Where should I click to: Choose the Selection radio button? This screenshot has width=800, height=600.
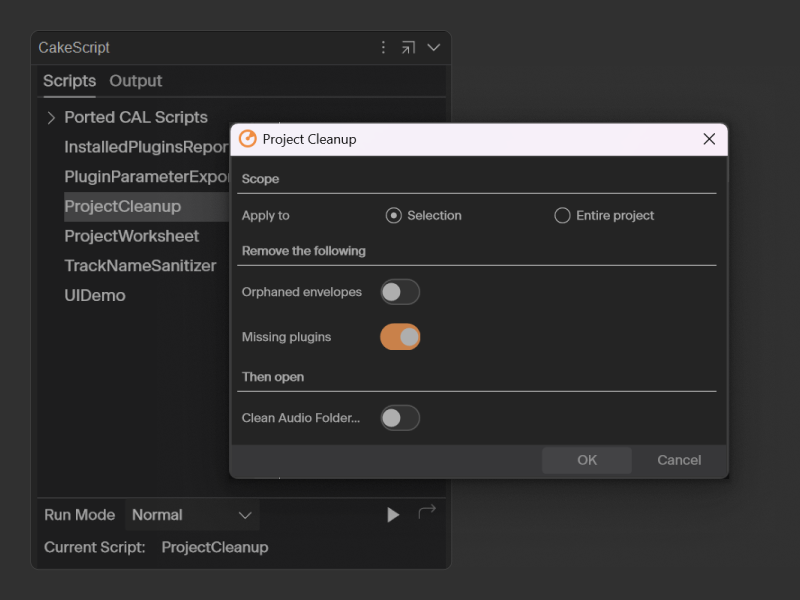(x=393, y=216)
